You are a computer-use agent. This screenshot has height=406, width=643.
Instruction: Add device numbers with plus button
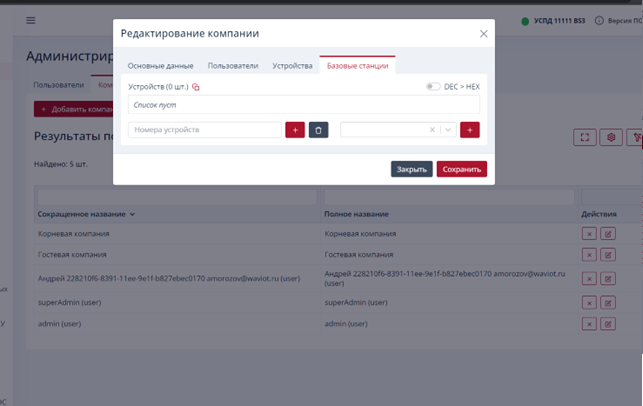point(295,130)
